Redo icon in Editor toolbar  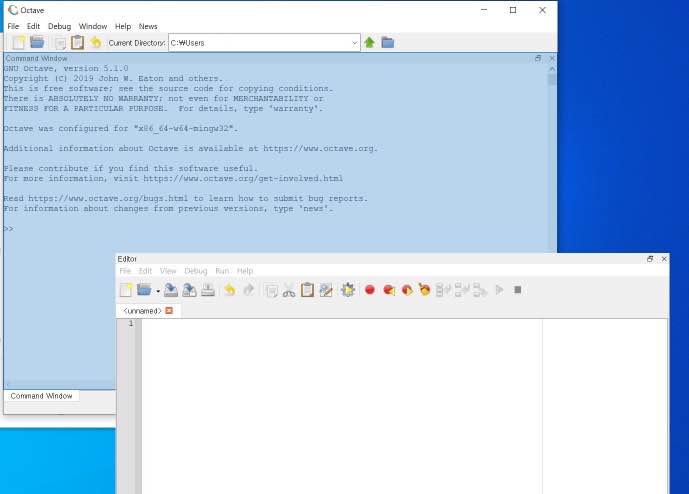[x=248, y=290]
